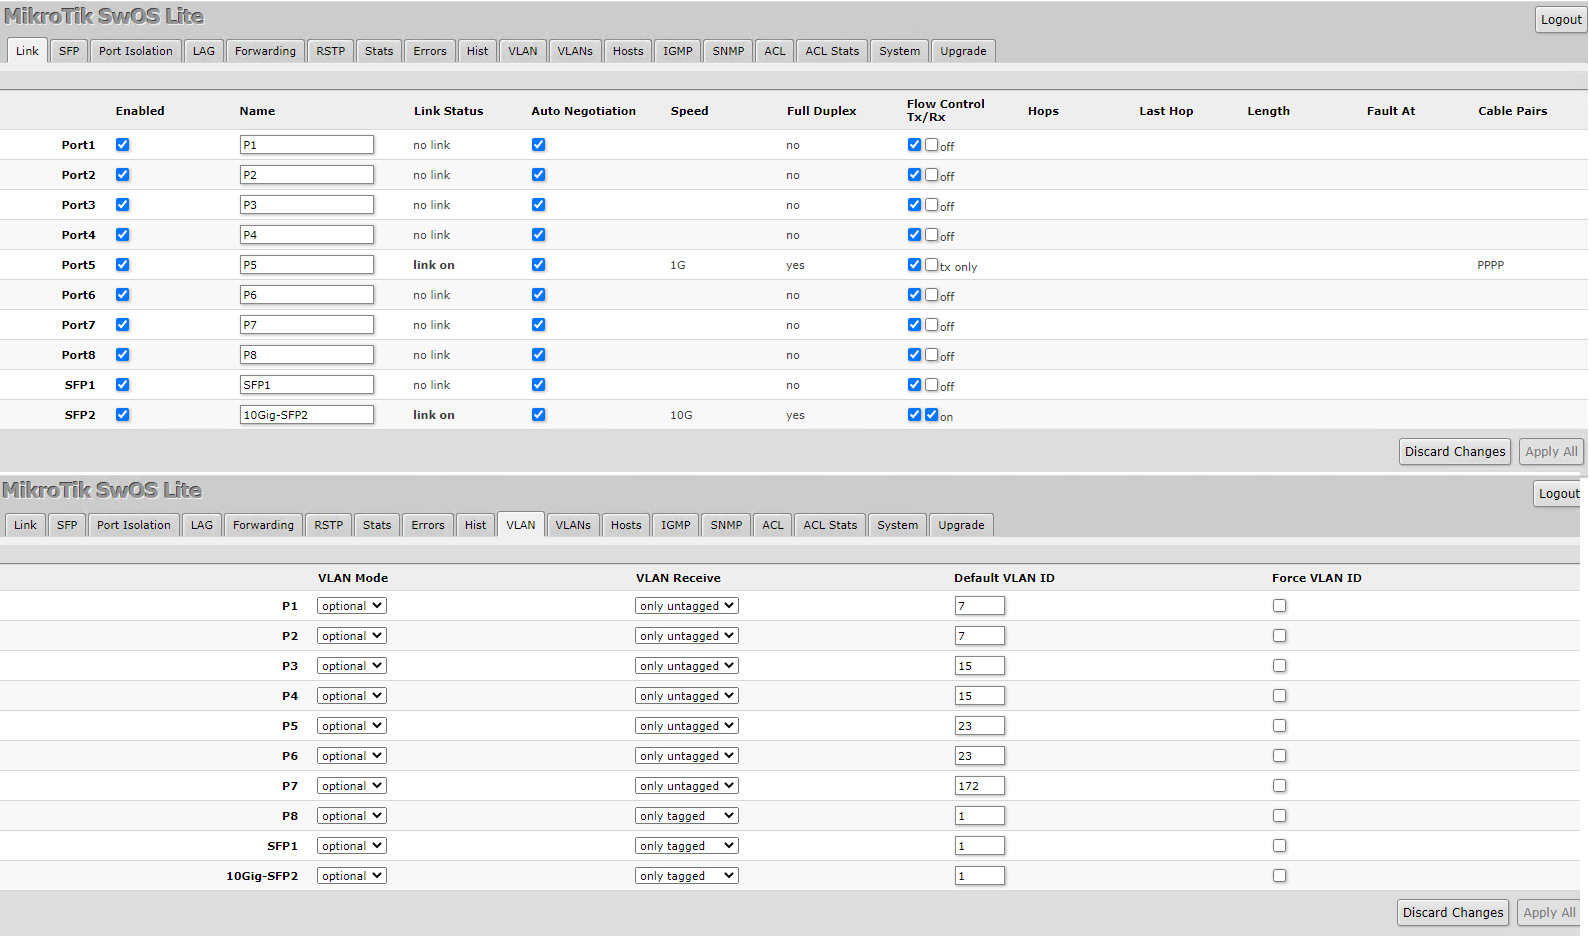The width and height of the screenshot is (1589, 938).
Task: Toggle Auto Negotiation for Port3
Action: pyautogui.click(x=538, y=205)
